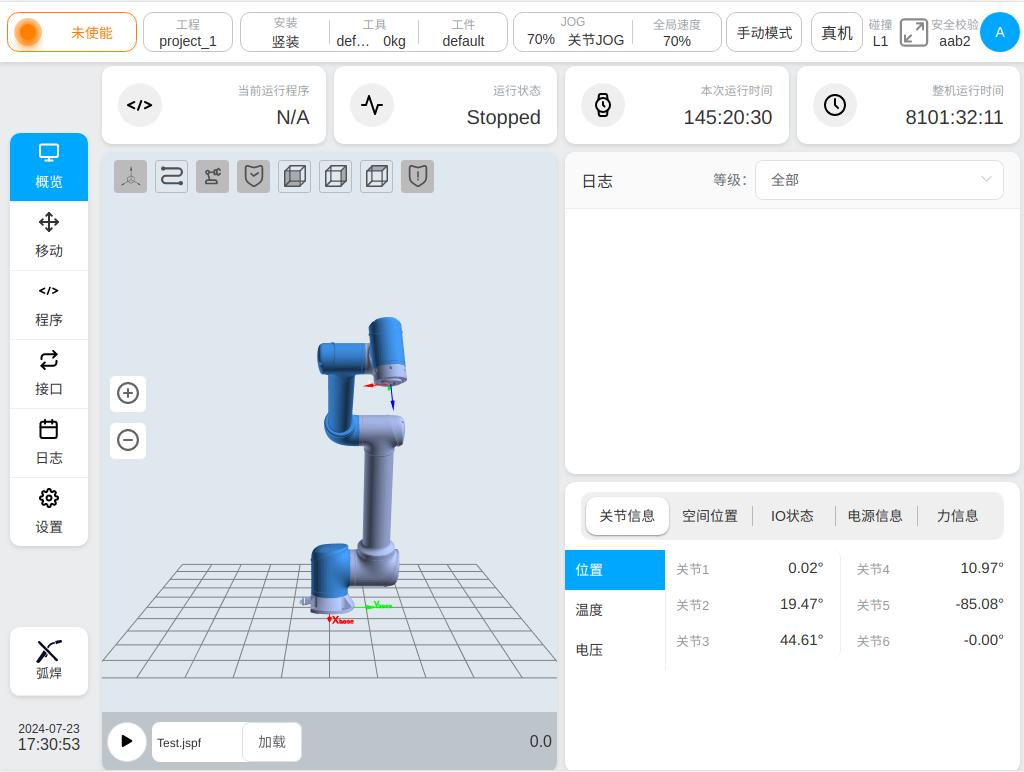Switch to the 空间位置 tab

pyautogui.click(x=710, y=516)
